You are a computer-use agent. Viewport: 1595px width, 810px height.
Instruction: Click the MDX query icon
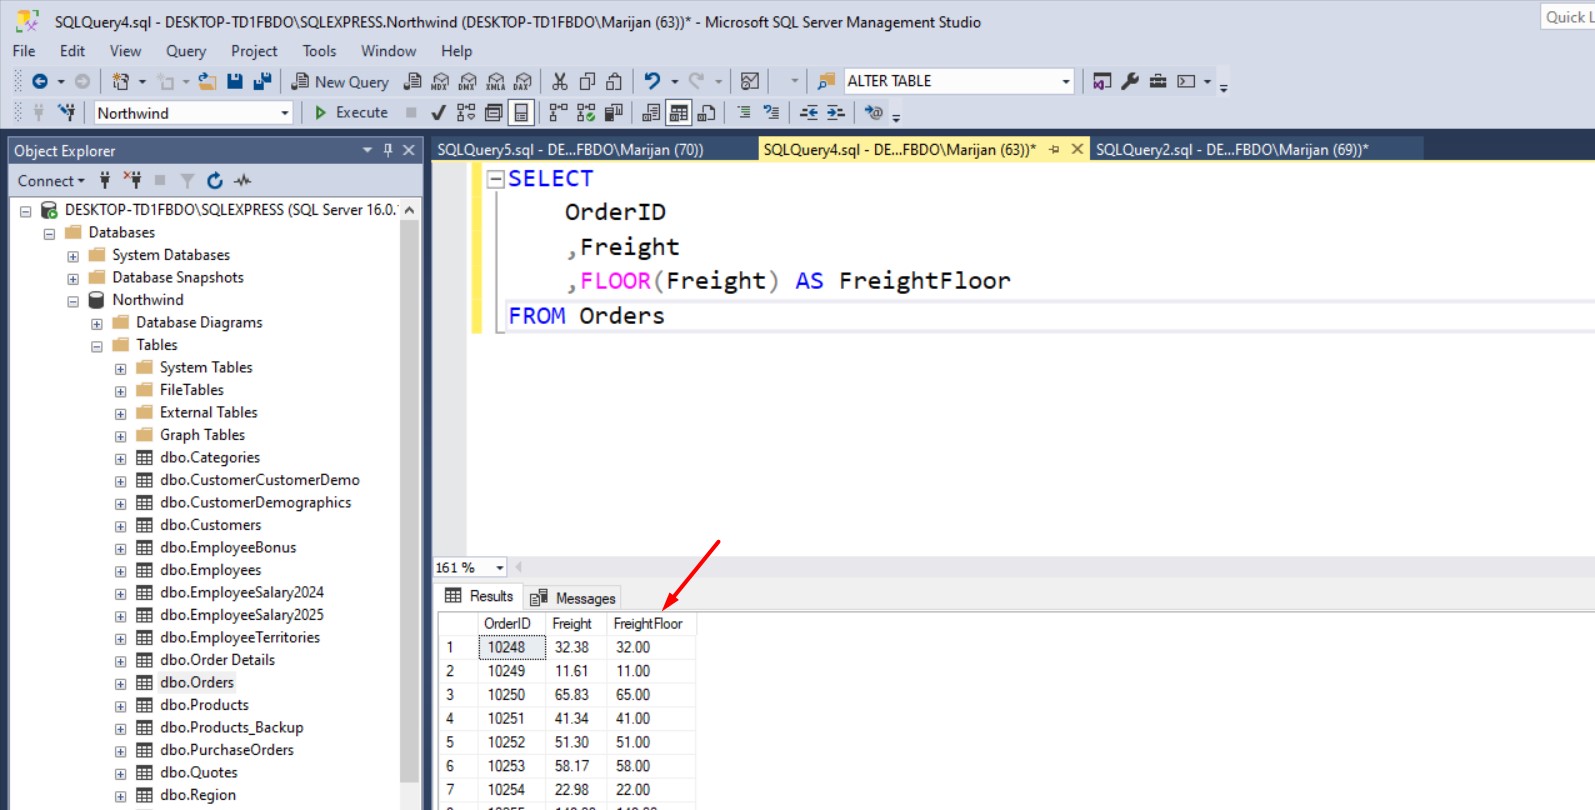(440, 82)
